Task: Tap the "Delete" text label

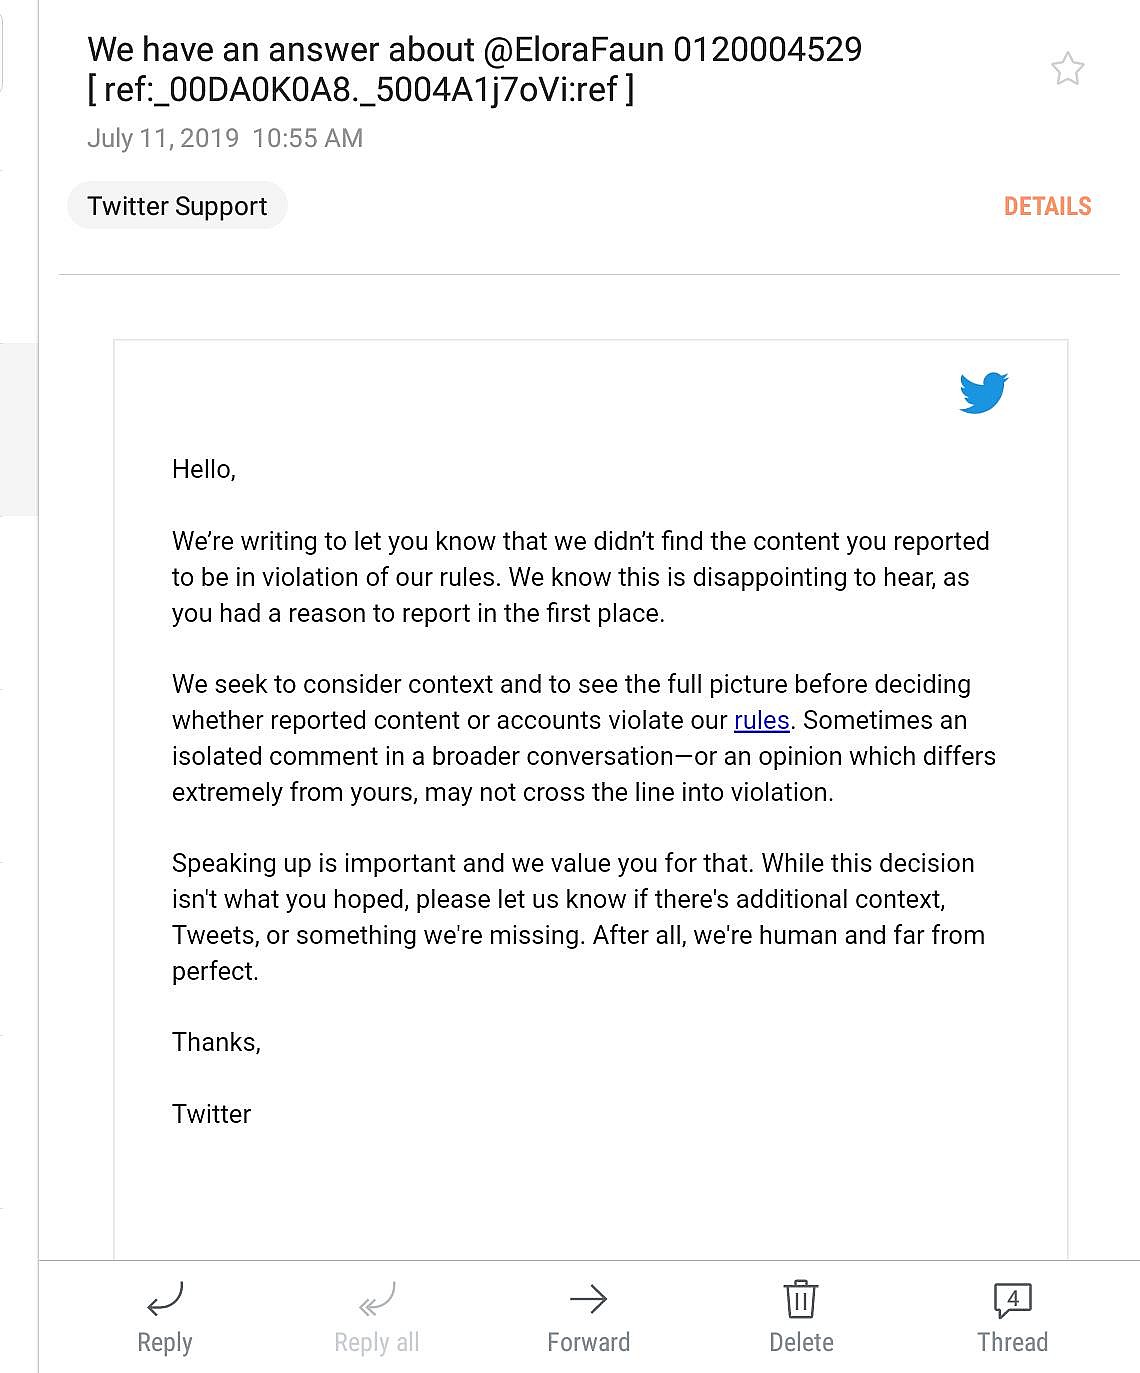Action: [801, 1342]
